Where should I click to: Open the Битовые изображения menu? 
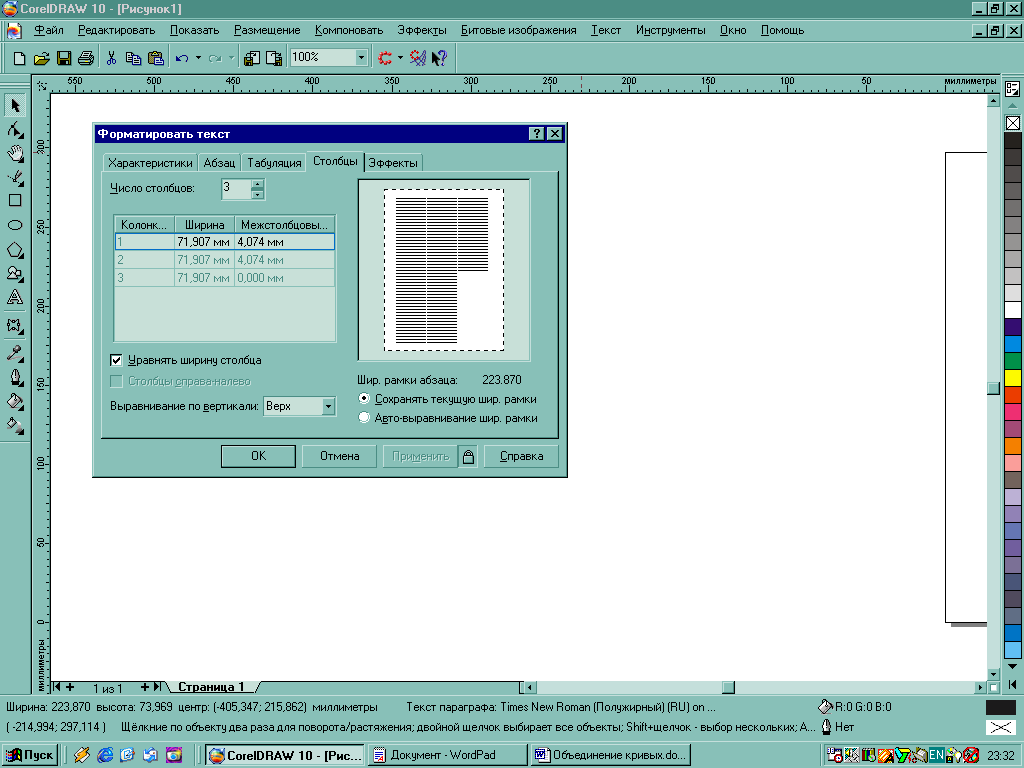point(519,30)
